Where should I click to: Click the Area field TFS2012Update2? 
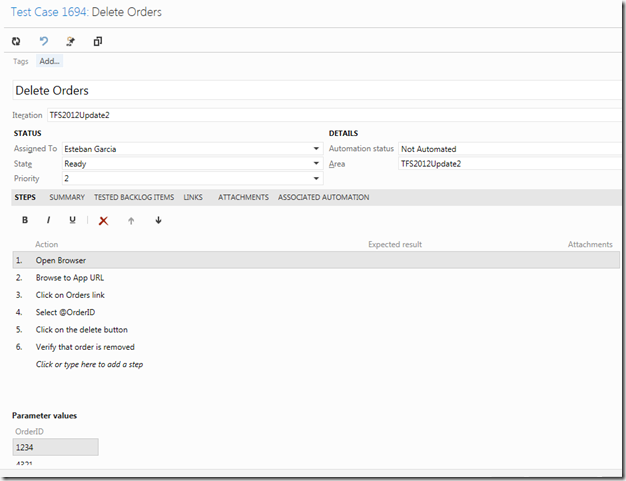[x=509, y=164]
